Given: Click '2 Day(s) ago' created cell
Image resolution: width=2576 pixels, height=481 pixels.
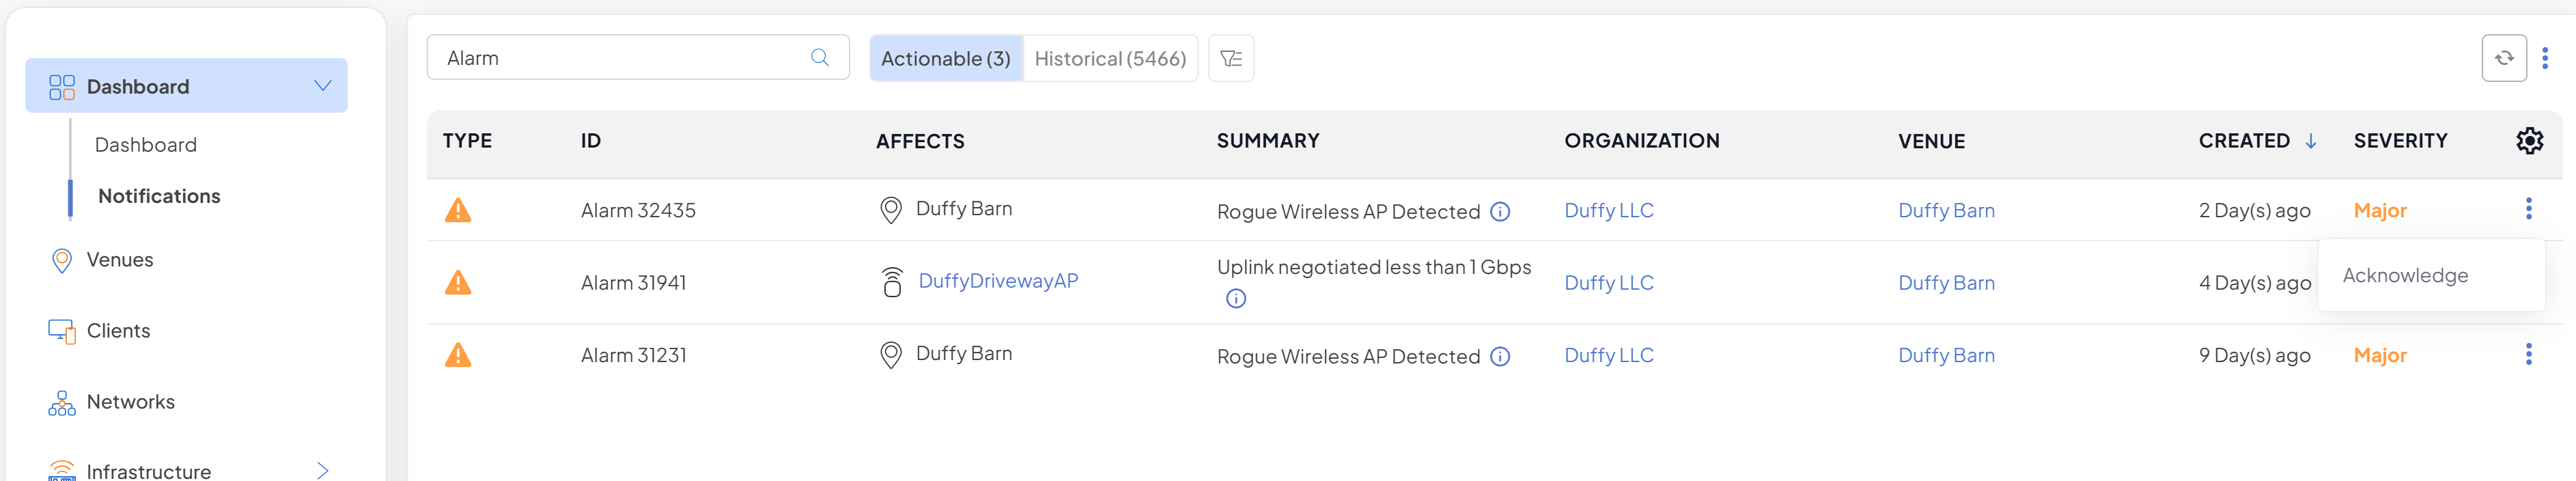Looking at the screenshot, I should 2254,210.
